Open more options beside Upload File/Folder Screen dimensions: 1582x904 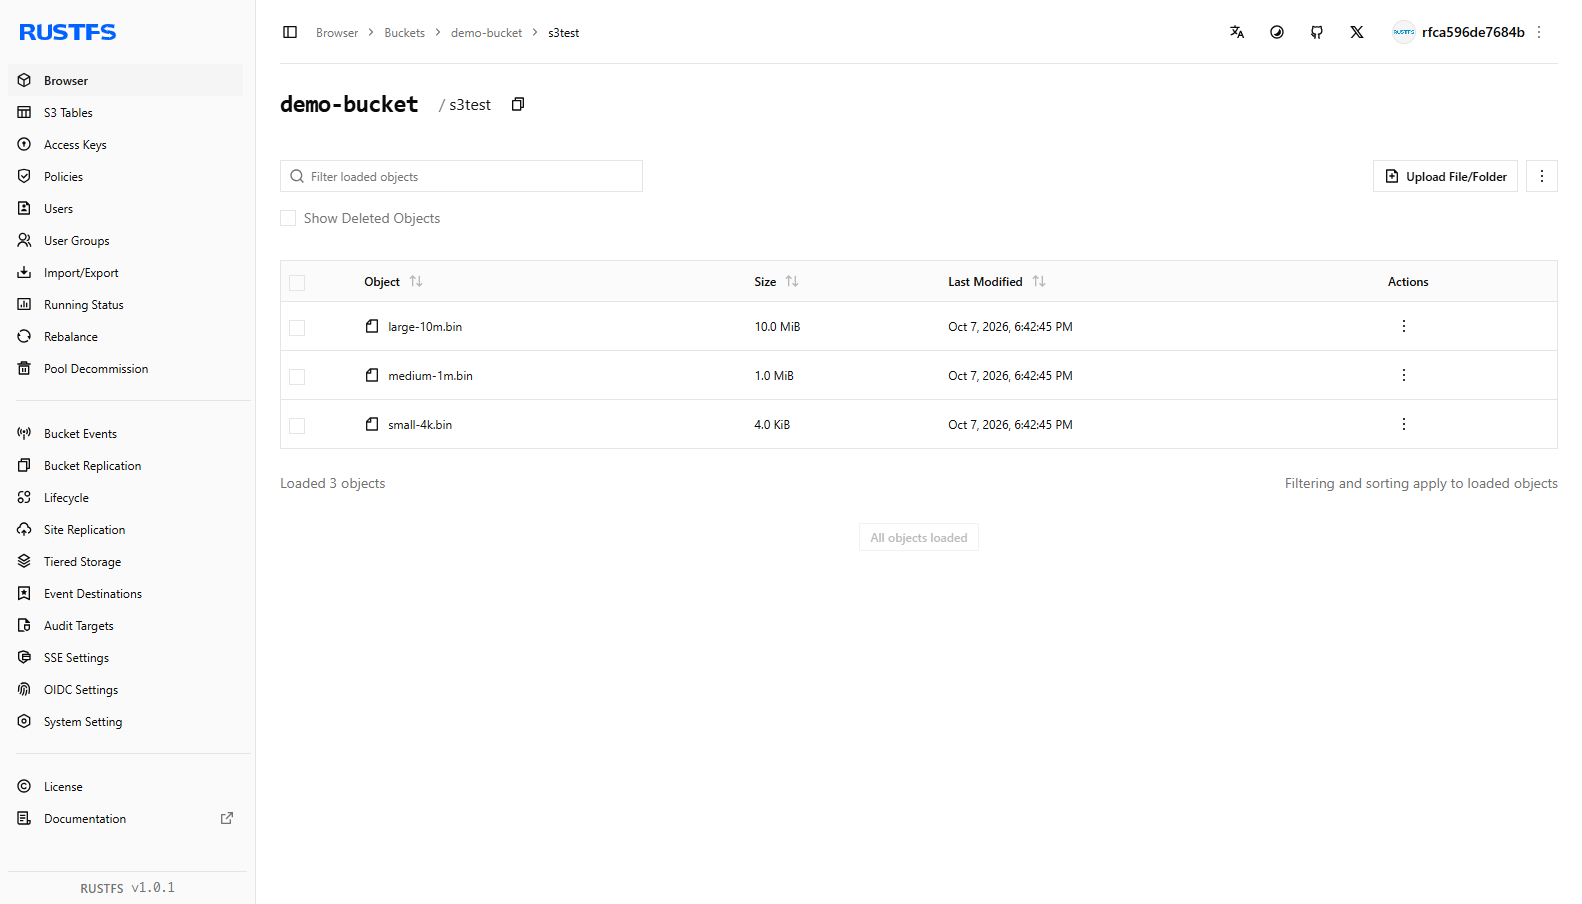pos(1542,176)
